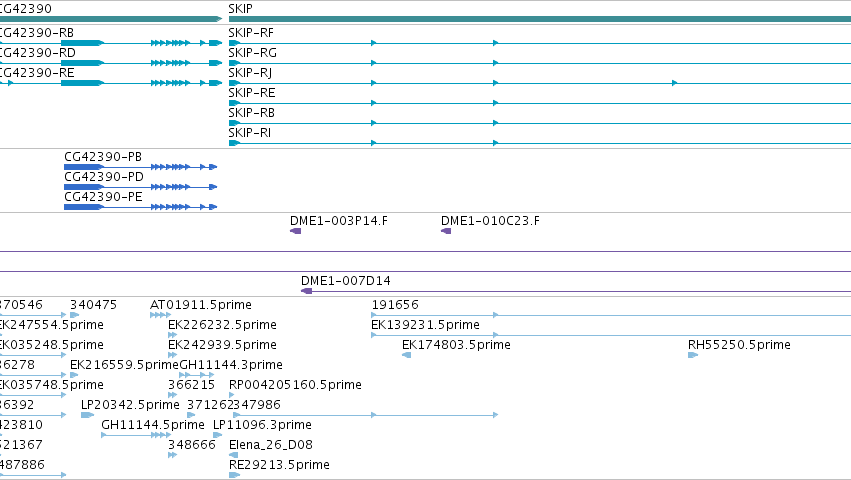Click the SKIP-RE transcript label
This screenshot has width=851, height=480.
tap(252, 93)
